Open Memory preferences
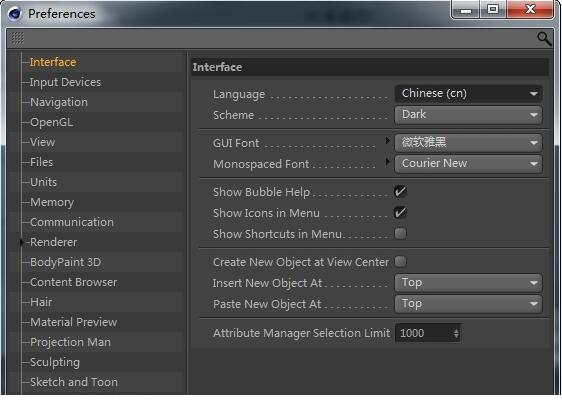The height and width of the screenshot is (410, 562). point(52,202)
